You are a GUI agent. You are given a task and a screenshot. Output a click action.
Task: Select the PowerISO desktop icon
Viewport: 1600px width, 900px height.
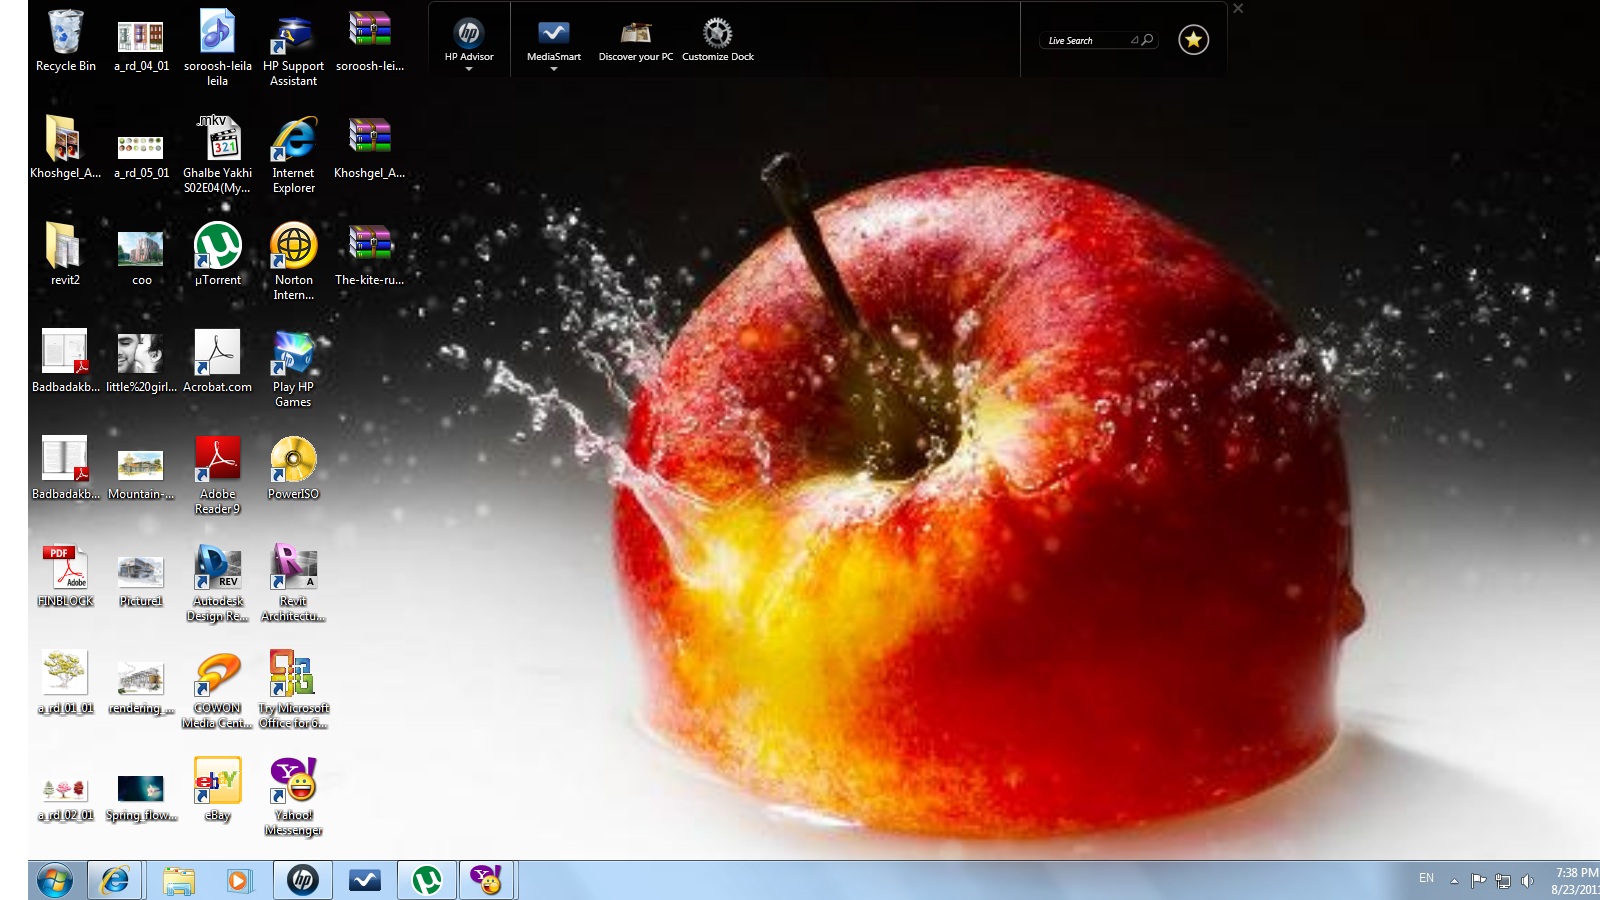click(293, 461)
